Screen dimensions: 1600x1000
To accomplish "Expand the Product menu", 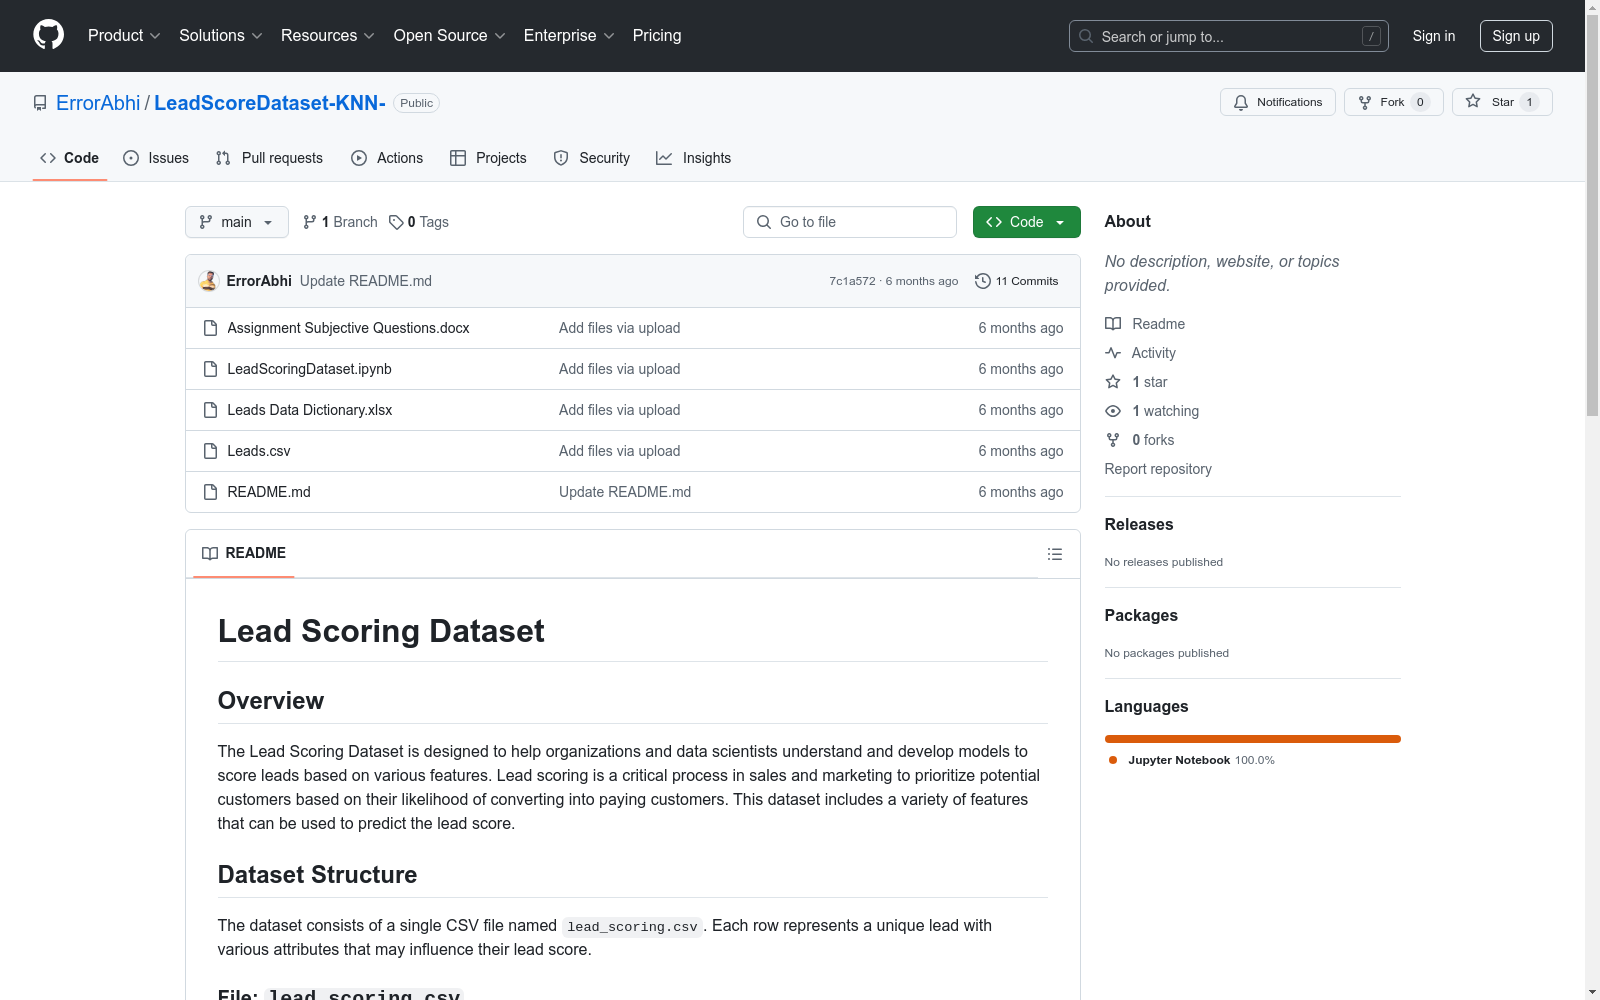I will [124, 35].
